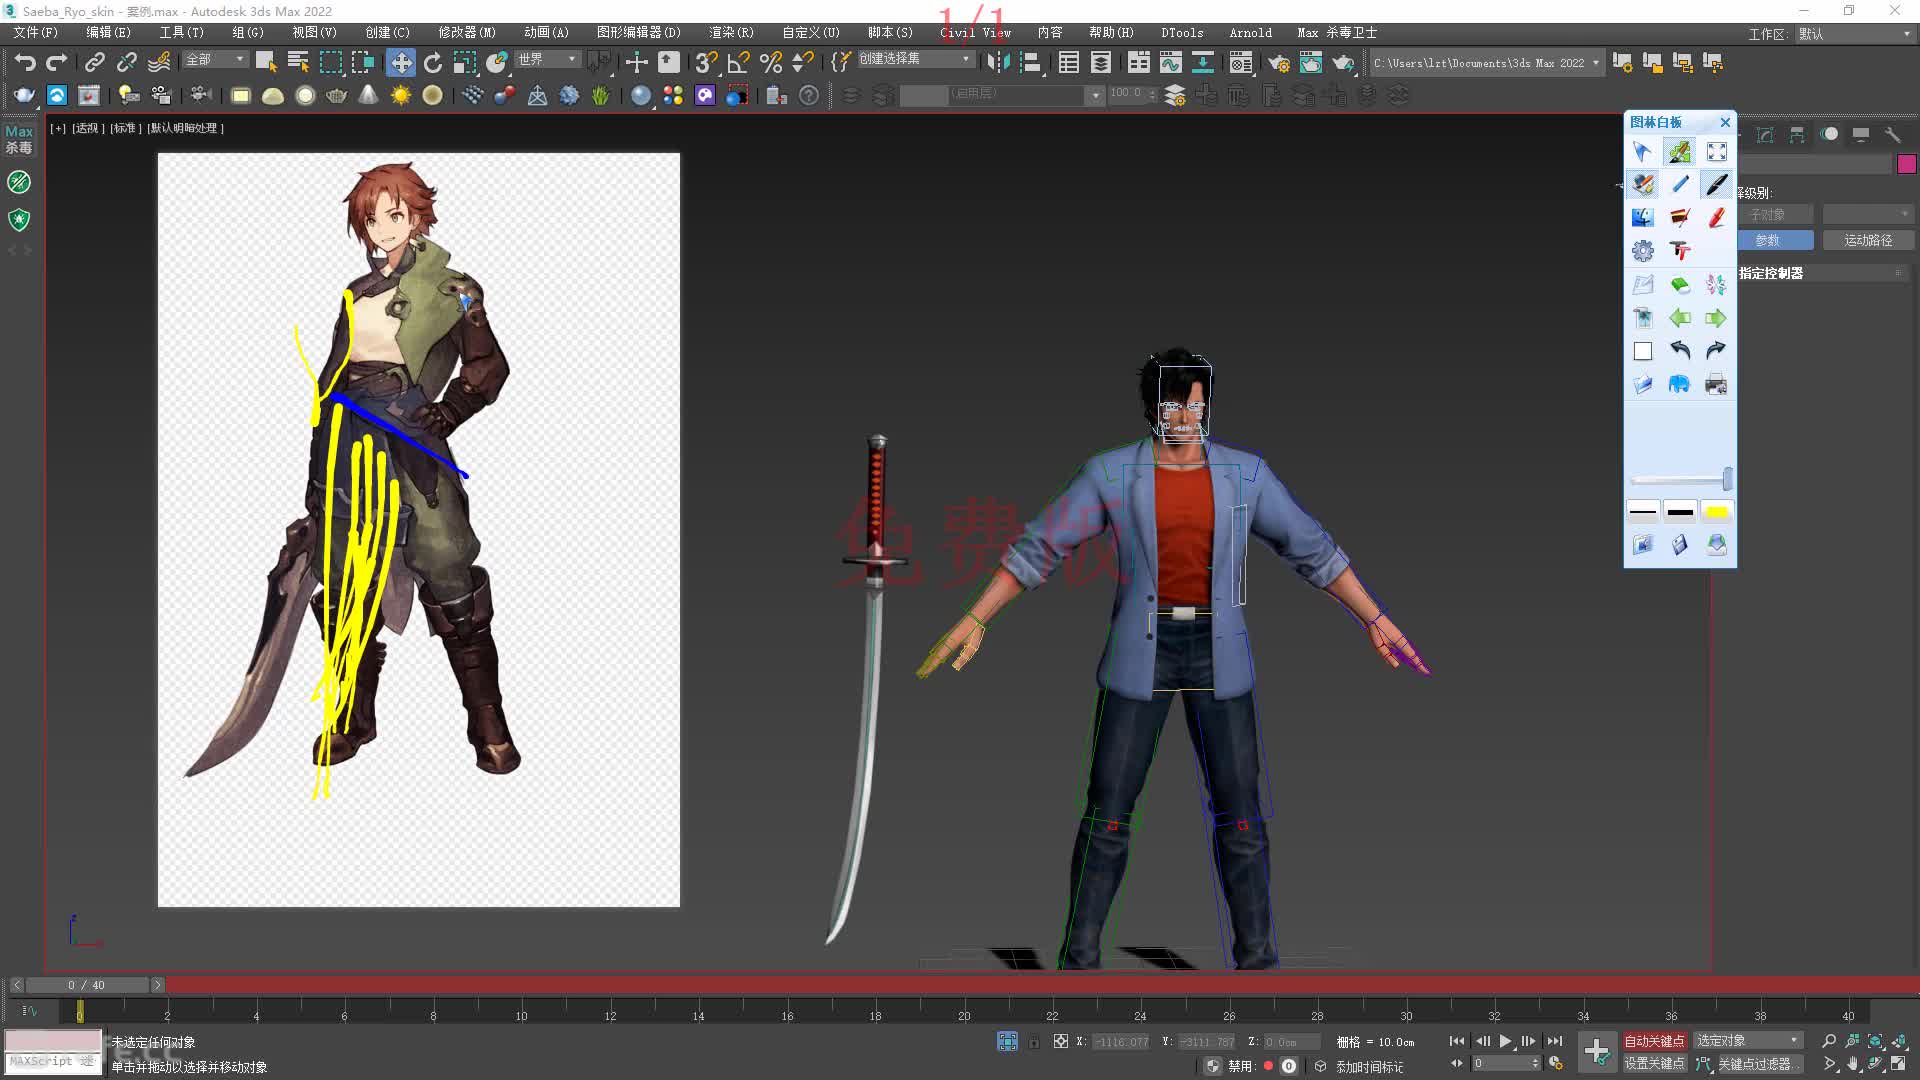1920x1080 pixels.
Task: Pick the red marker in whiteboard panel
Action: (1717, 217)
